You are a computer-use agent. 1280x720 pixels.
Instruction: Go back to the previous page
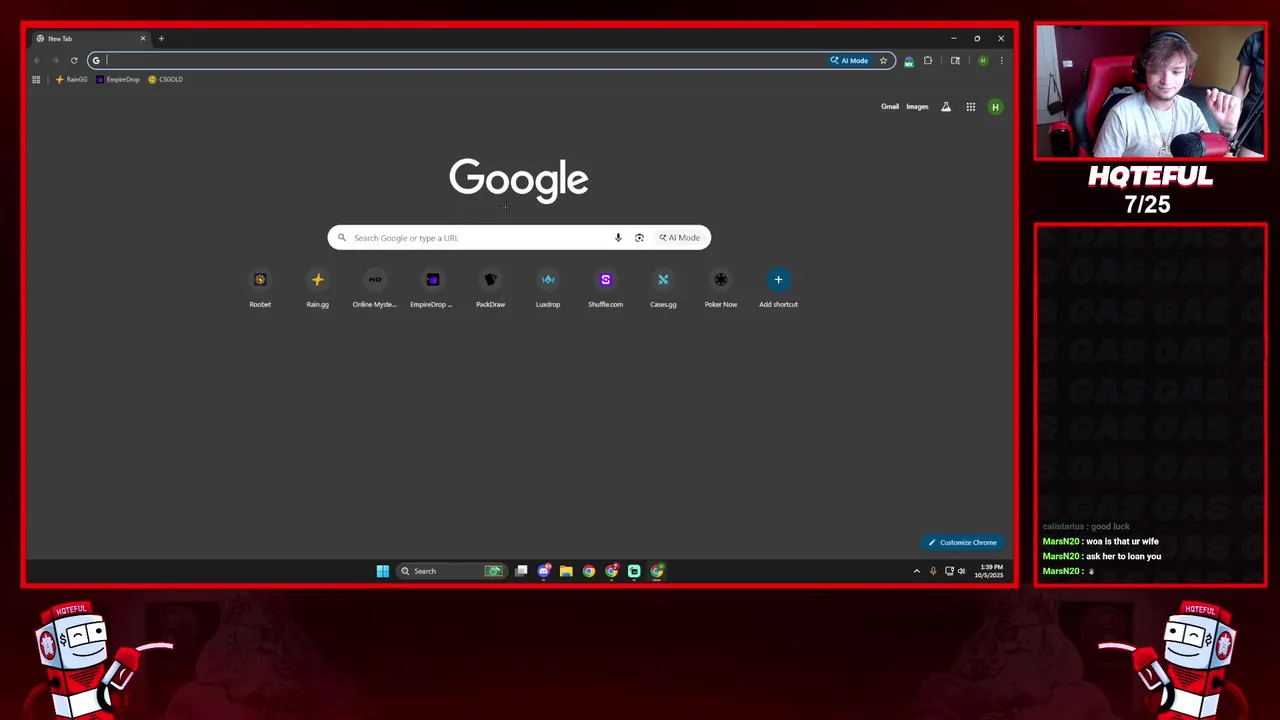(x=37, y=60)
